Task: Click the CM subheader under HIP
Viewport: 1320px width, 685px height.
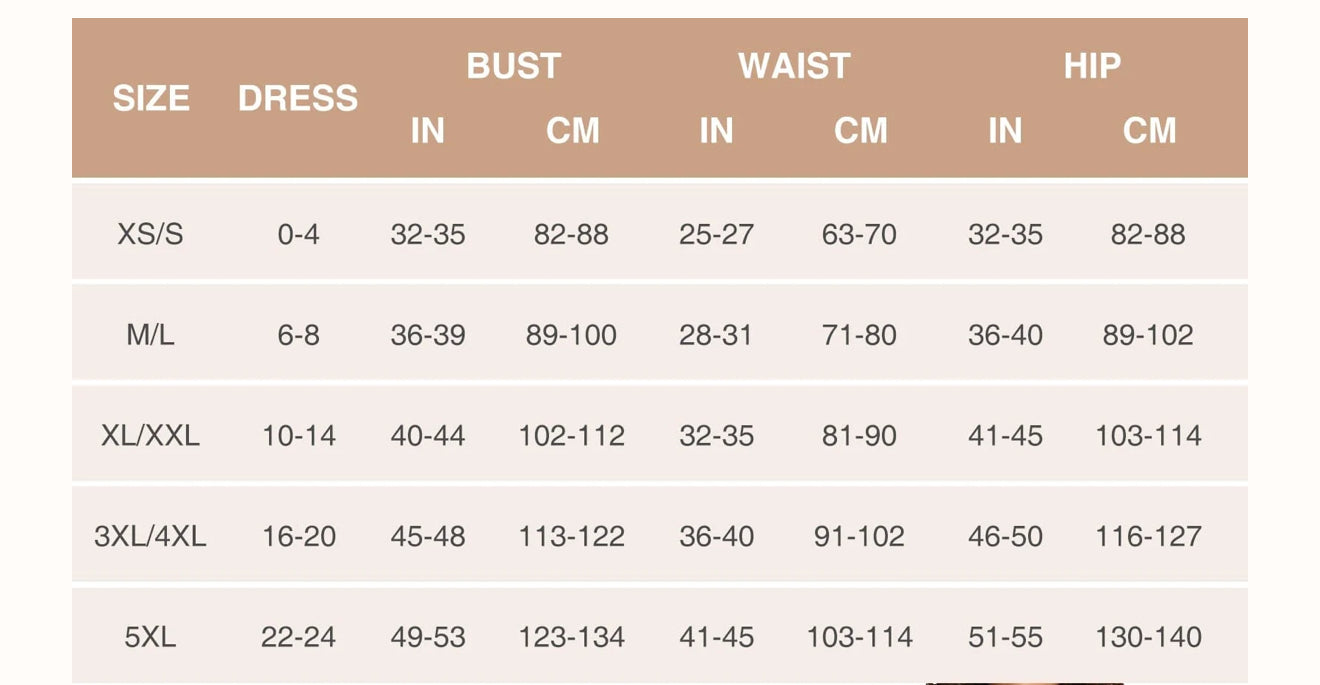Action: (x=1149, y=131)
